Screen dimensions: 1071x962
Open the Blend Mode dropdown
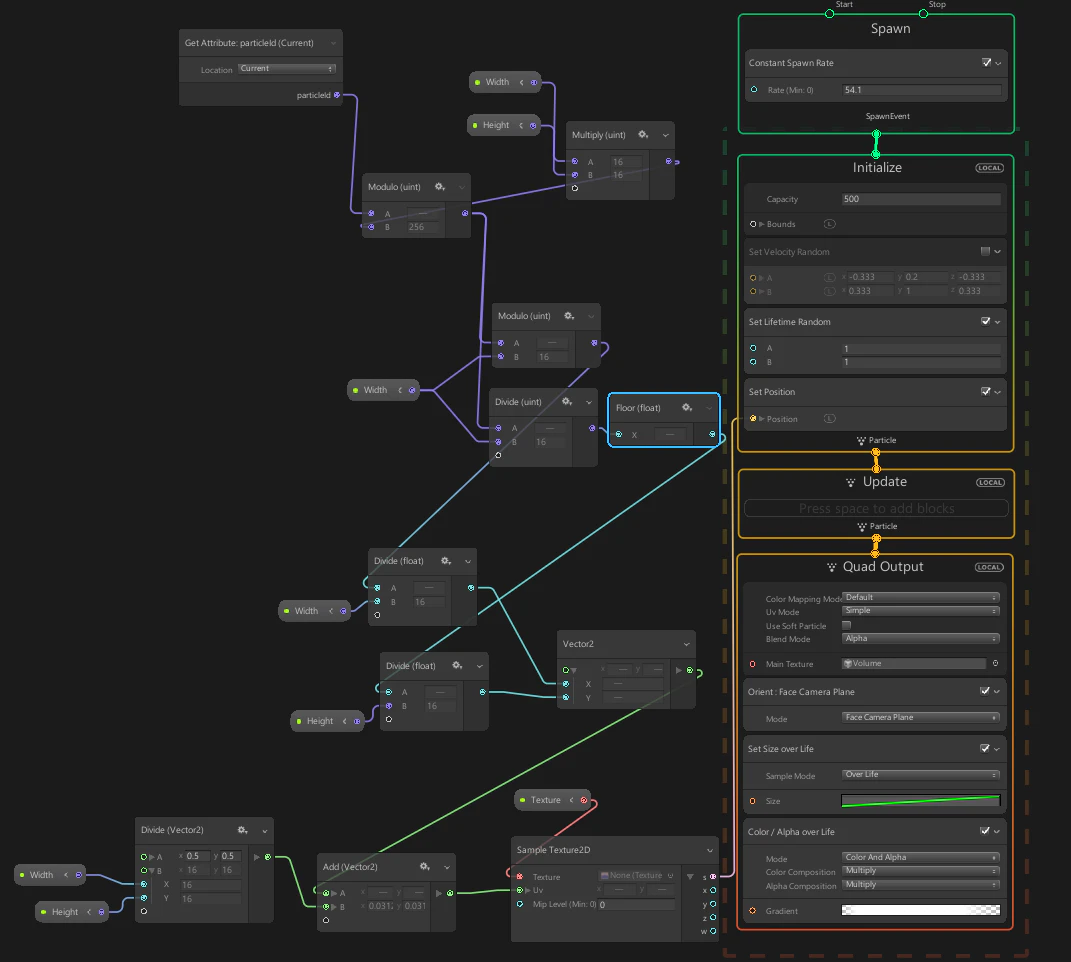(x=921, y=638)
